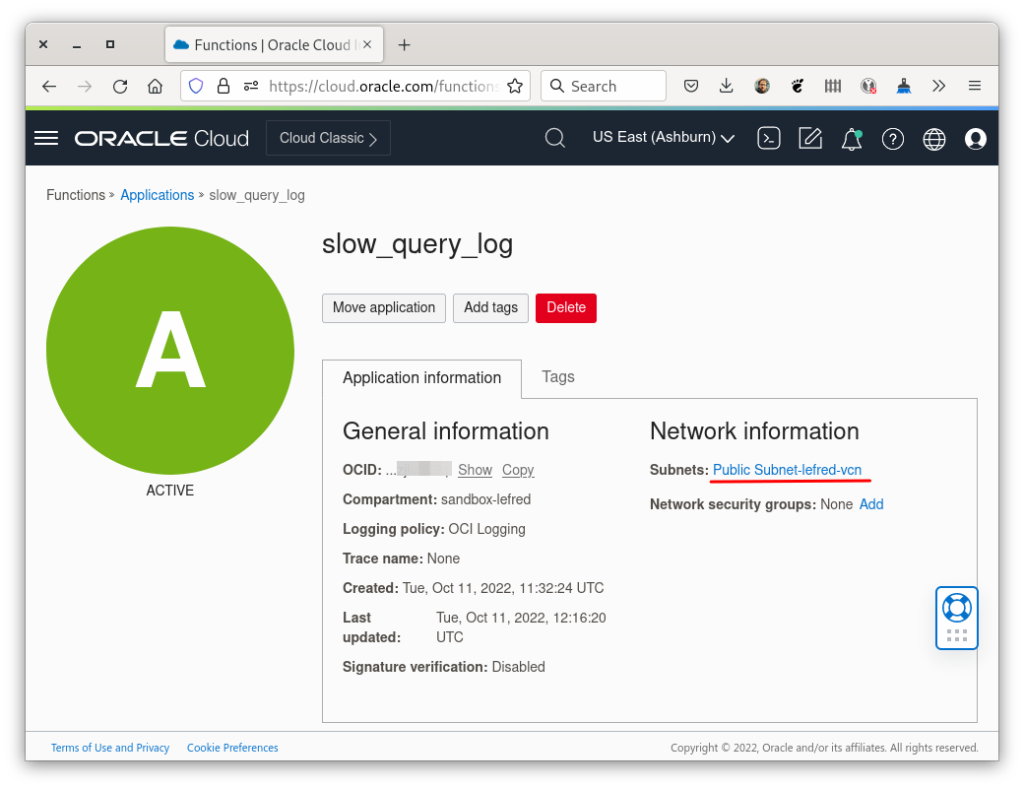Image resolution: width=1024 pixels, height=789 pixels.
Task: Reload the current page
Action: 119,86
